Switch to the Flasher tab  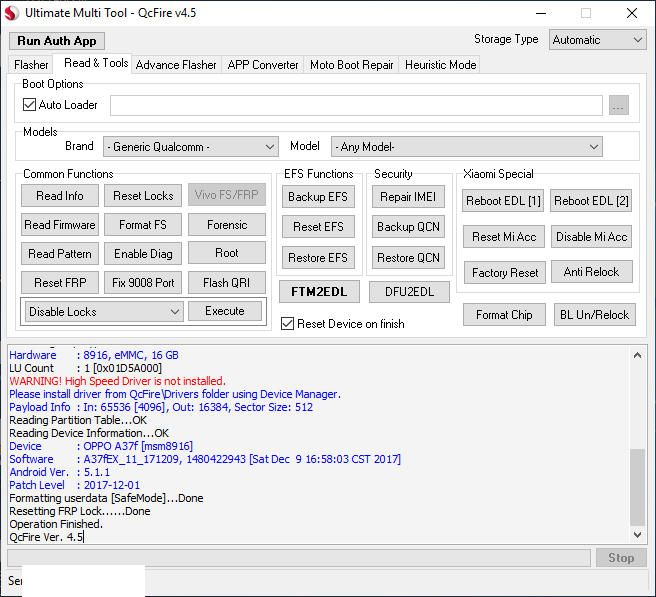tap(31, 65)
